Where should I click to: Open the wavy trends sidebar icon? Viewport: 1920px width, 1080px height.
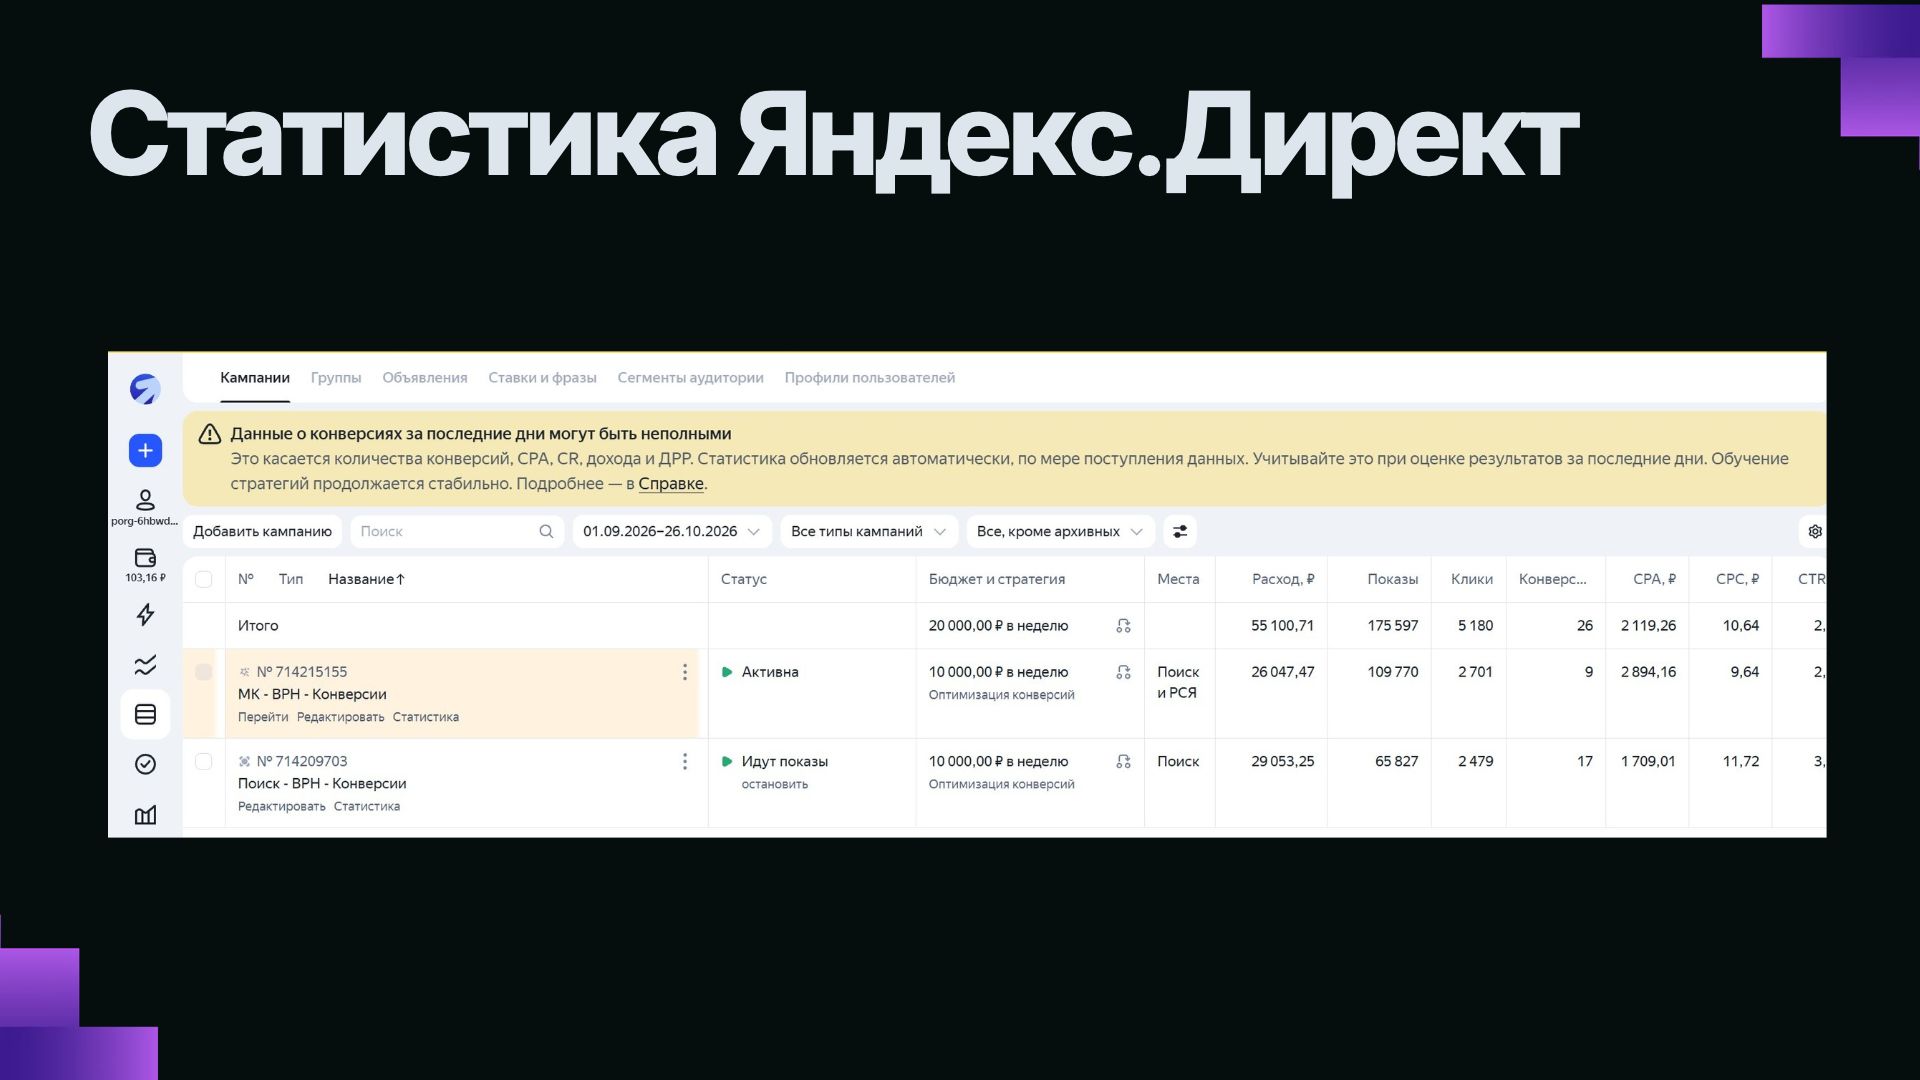click(145, 664)
